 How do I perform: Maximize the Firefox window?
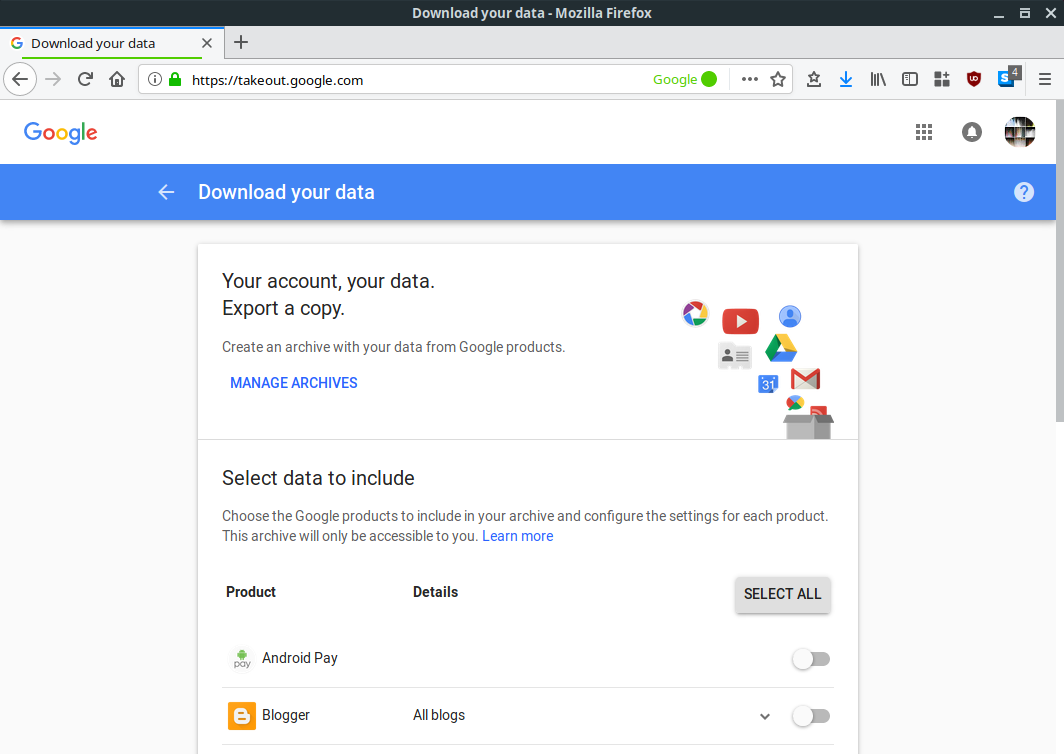pos(1025,14)
